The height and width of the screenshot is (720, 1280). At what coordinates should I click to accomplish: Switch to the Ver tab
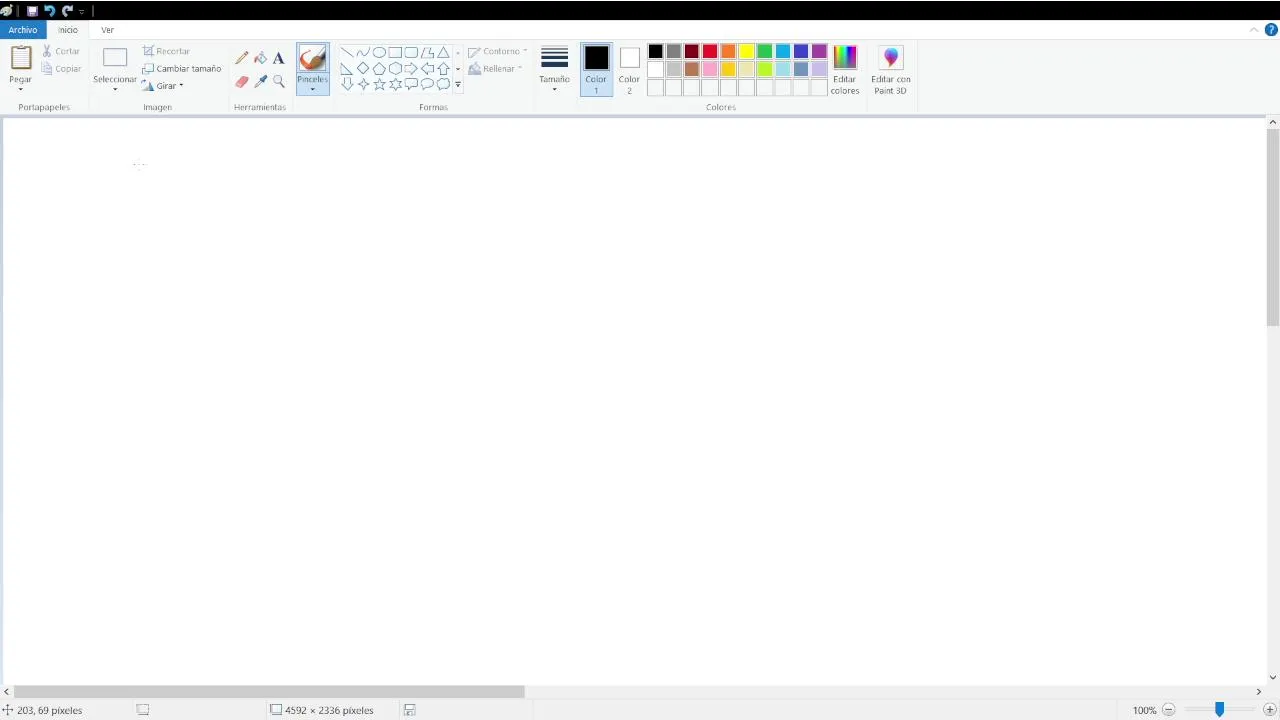point(107,30)
